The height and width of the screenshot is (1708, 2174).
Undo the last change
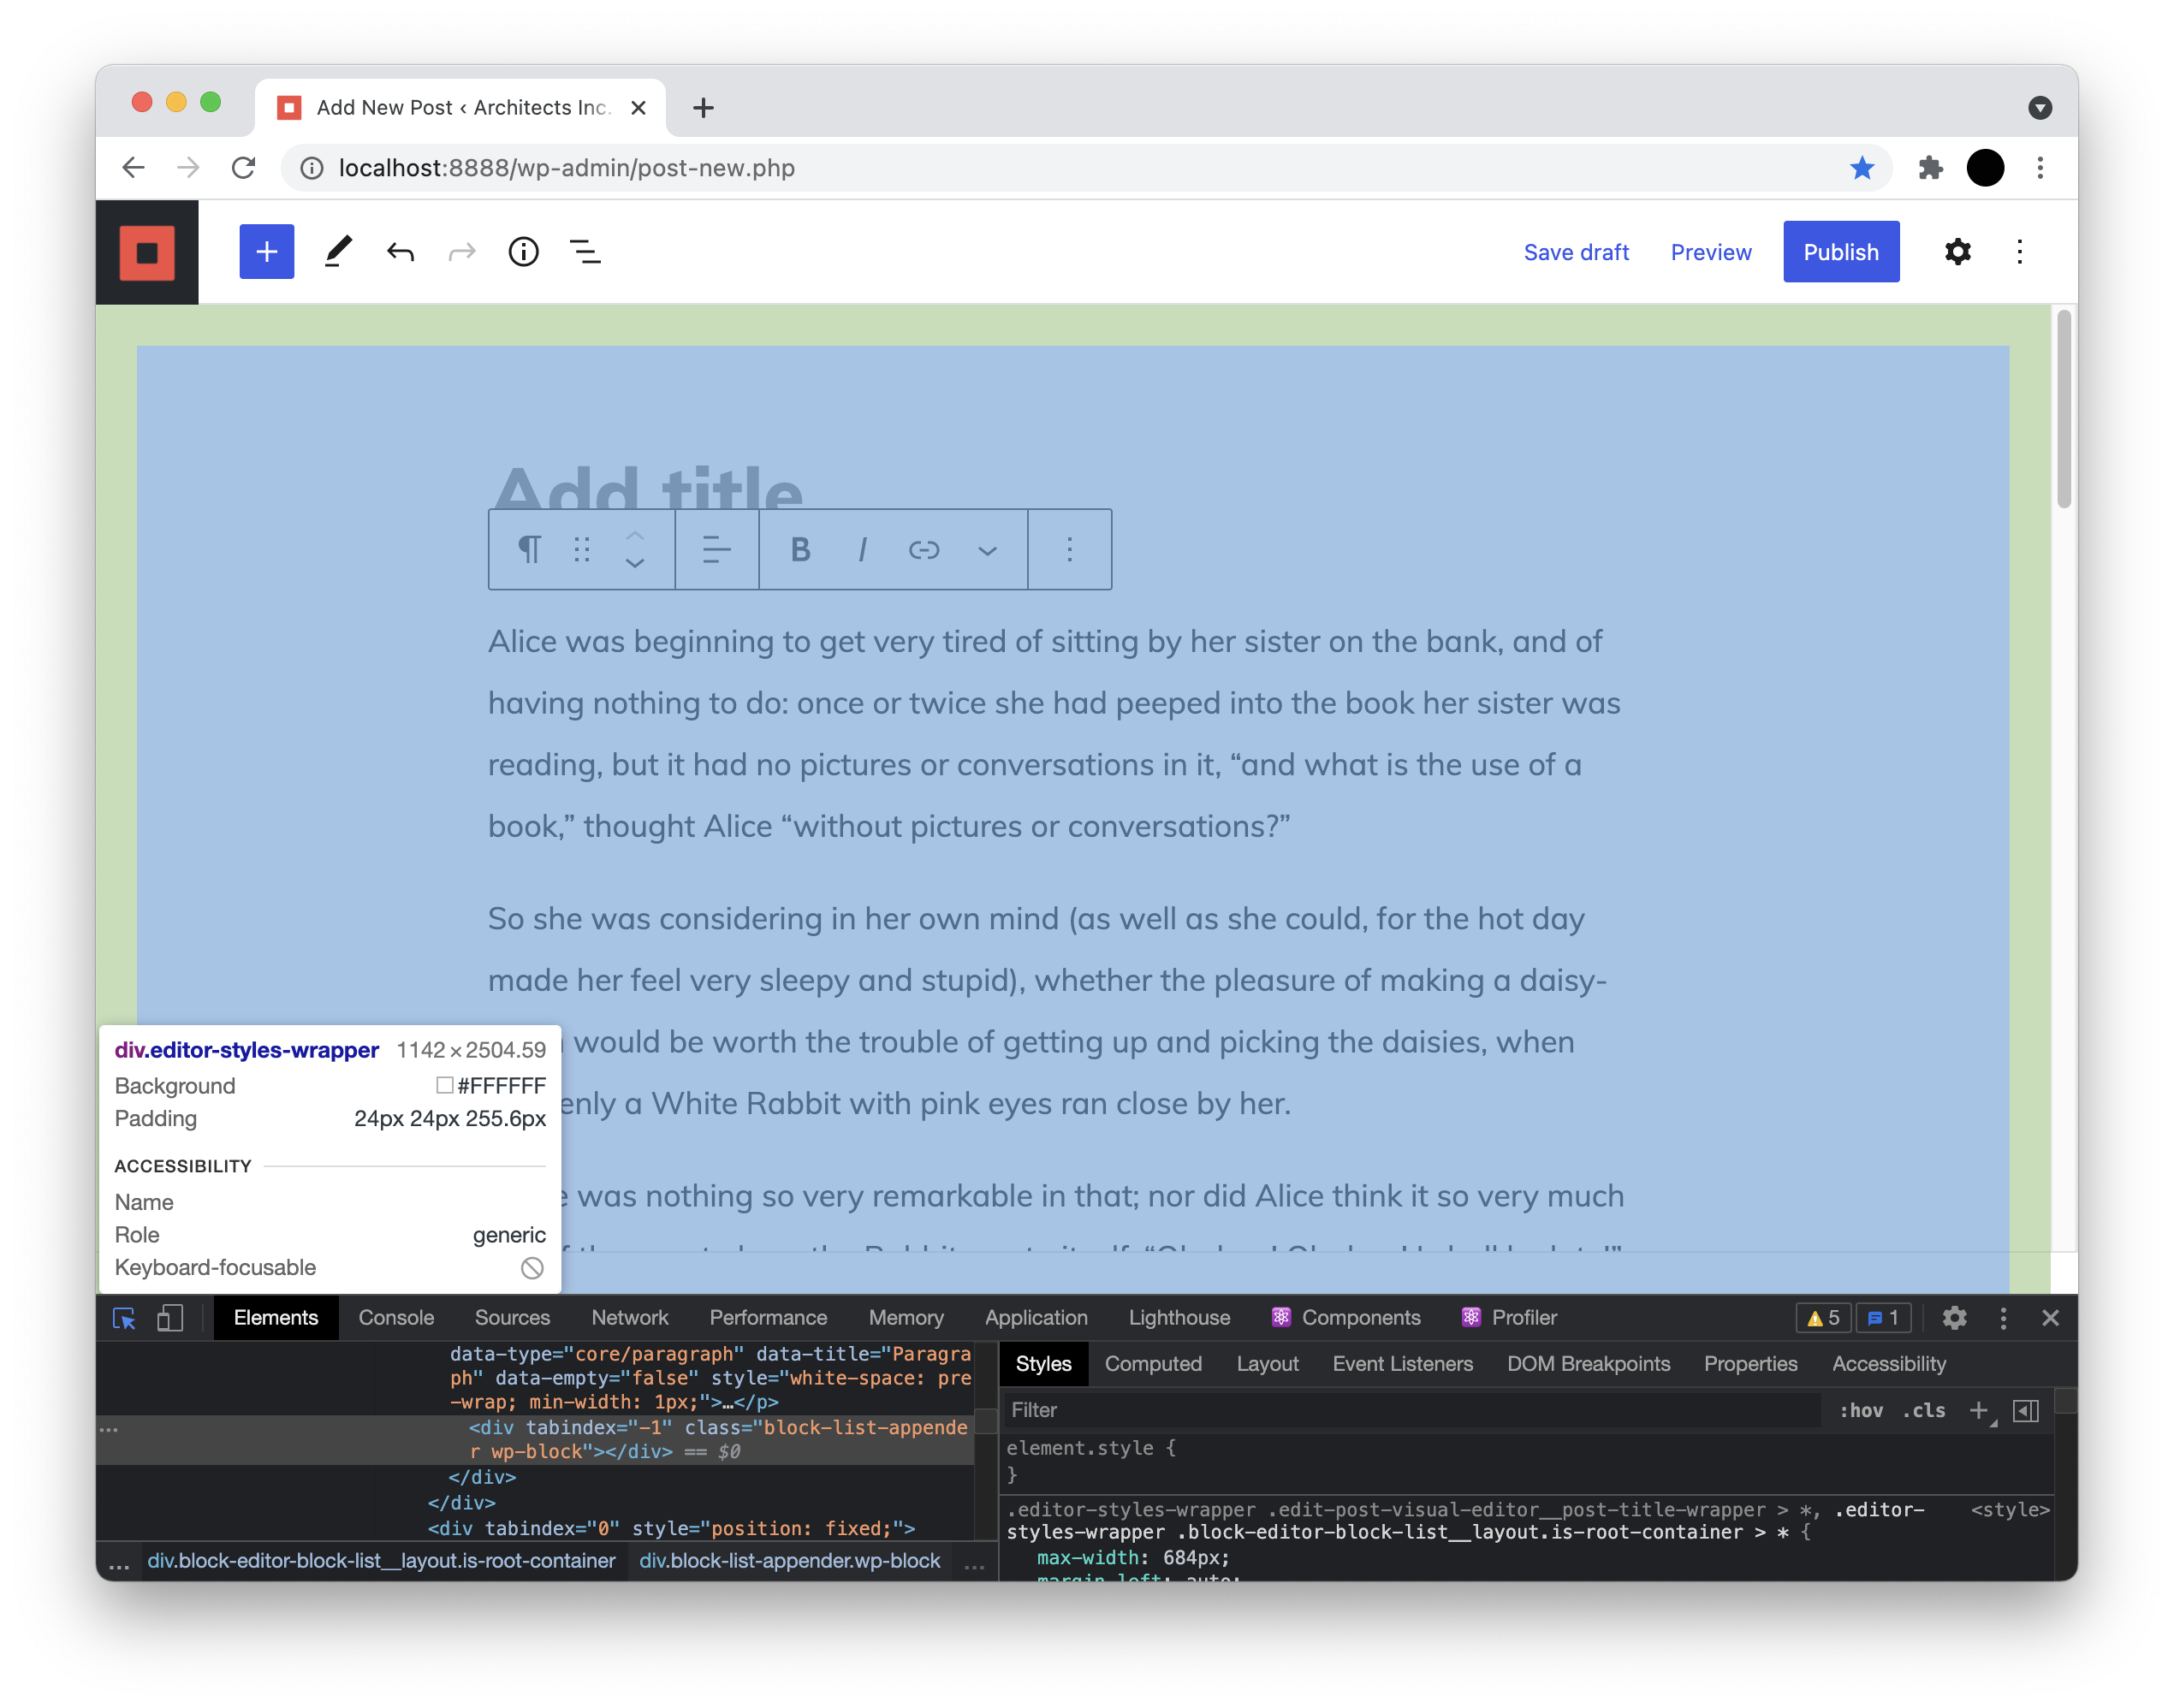(400, 251)
